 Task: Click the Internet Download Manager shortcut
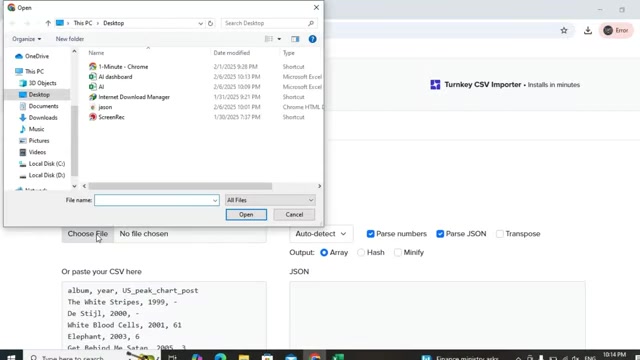coord(134,97)
